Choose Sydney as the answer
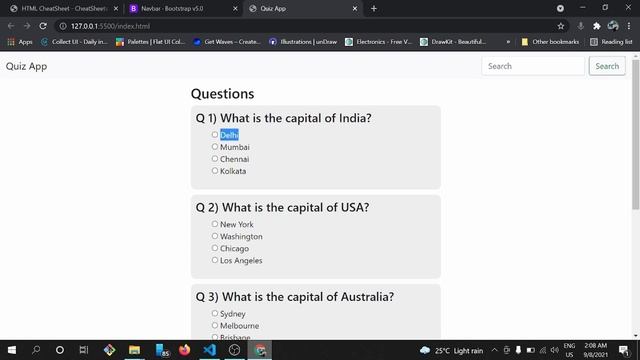The image size is (640, 360). (215, 313)
